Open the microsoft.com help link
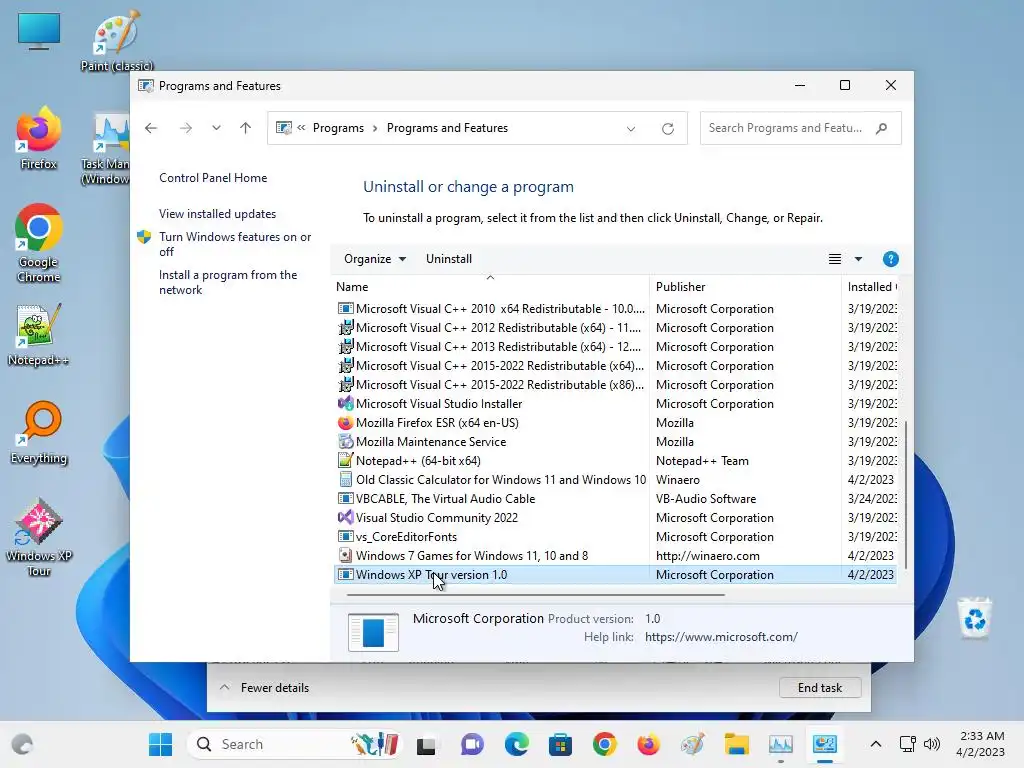Screen dimensions: 1024x768 [721, 637]
